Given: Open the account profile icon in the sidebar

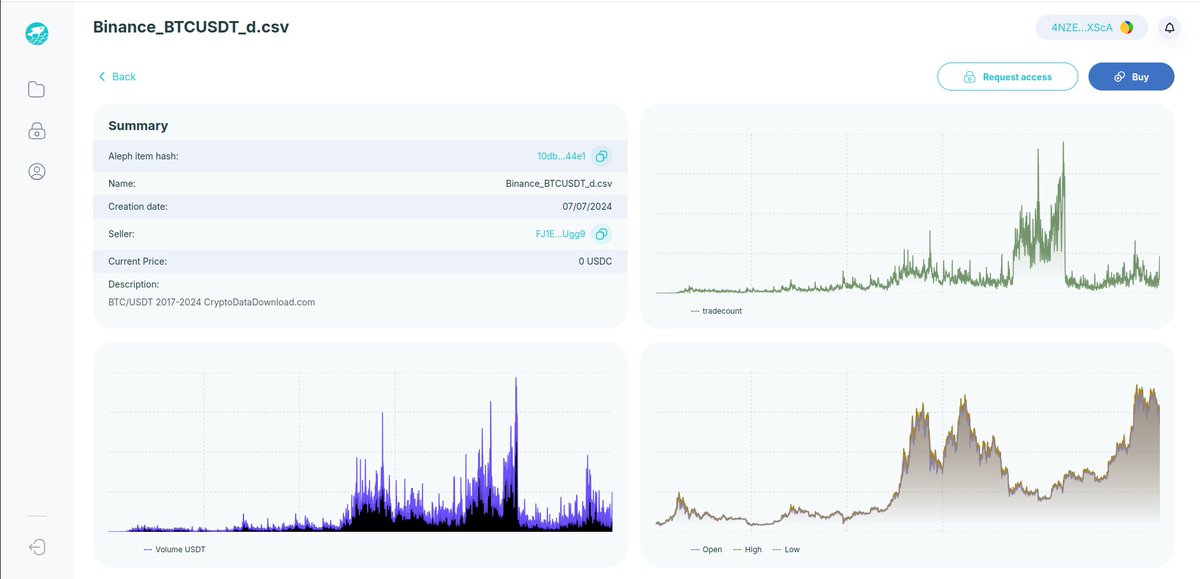Looking at the screenshot, I should point(36,171).
